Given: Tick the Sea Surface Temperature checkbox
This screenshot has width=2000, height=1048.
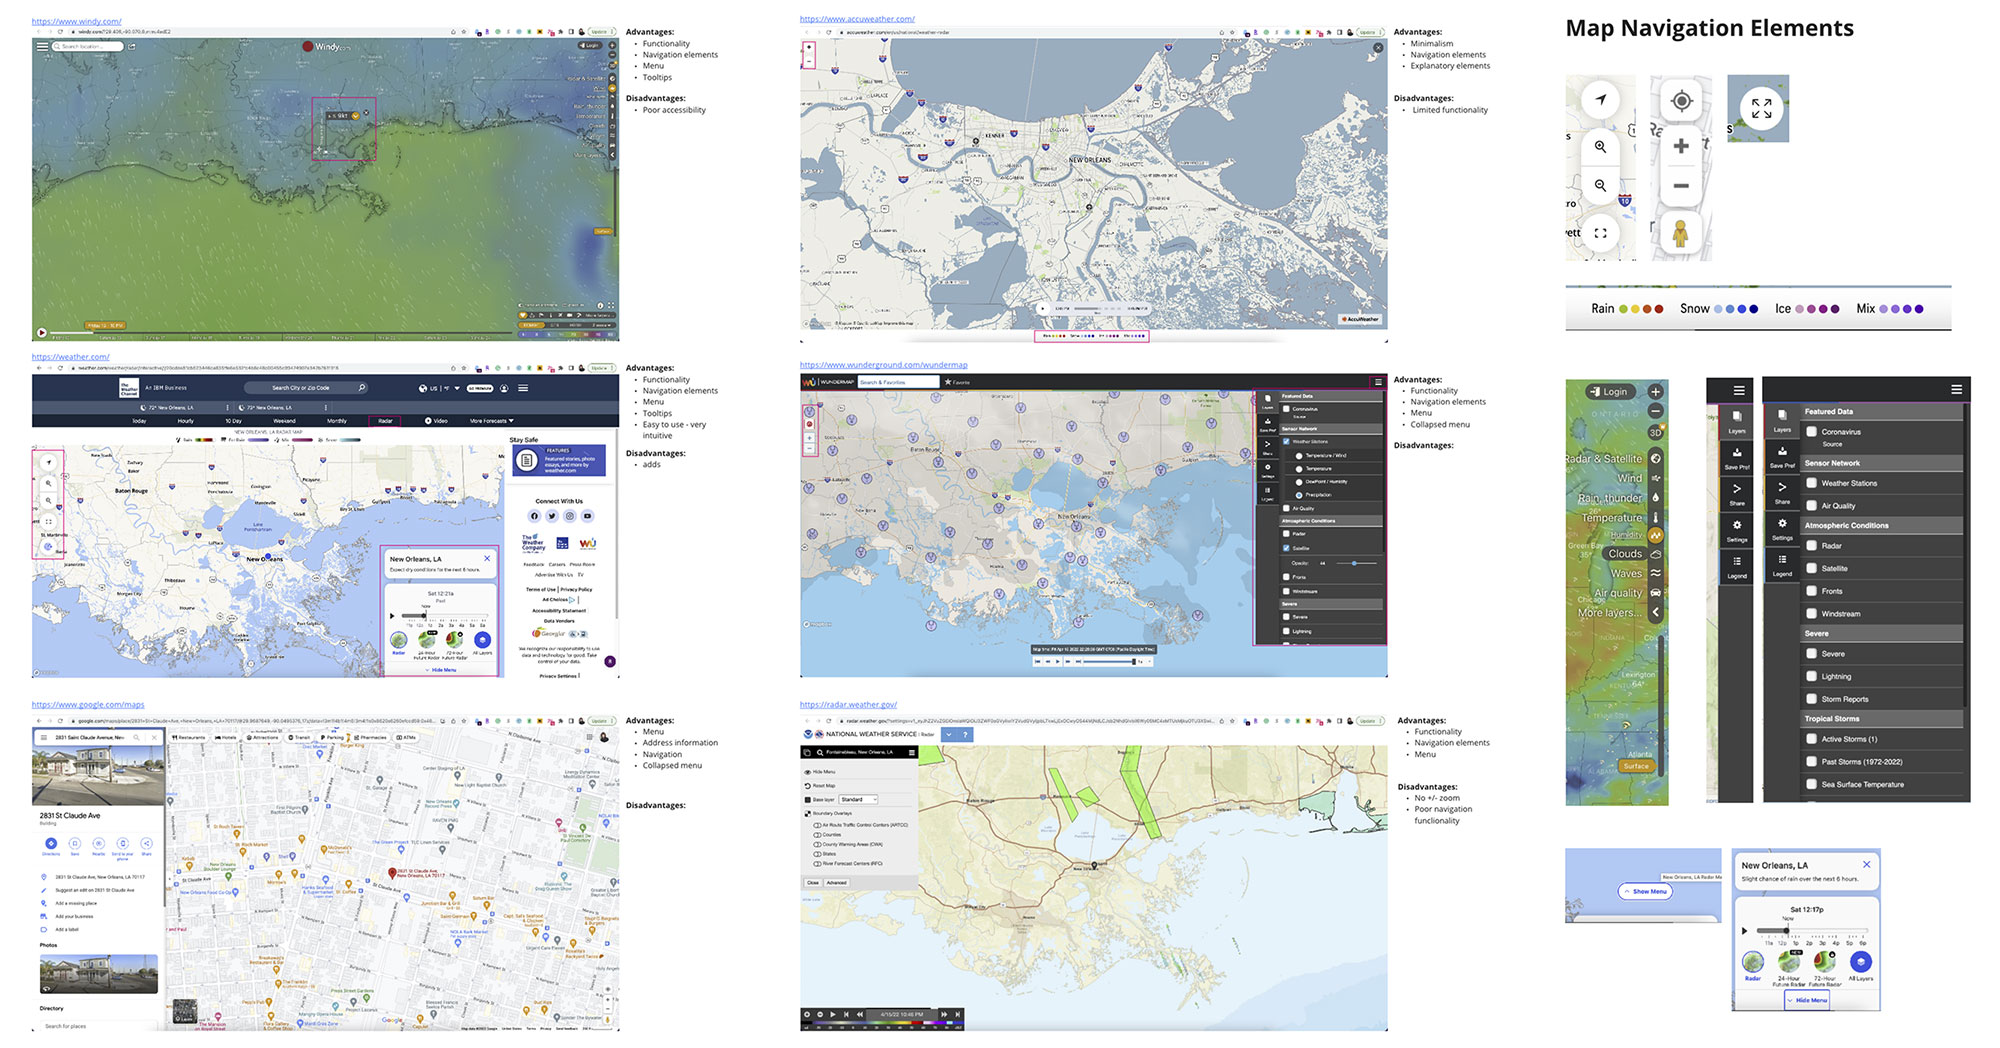Looking at the screenshot, I should coord(1811,784).
